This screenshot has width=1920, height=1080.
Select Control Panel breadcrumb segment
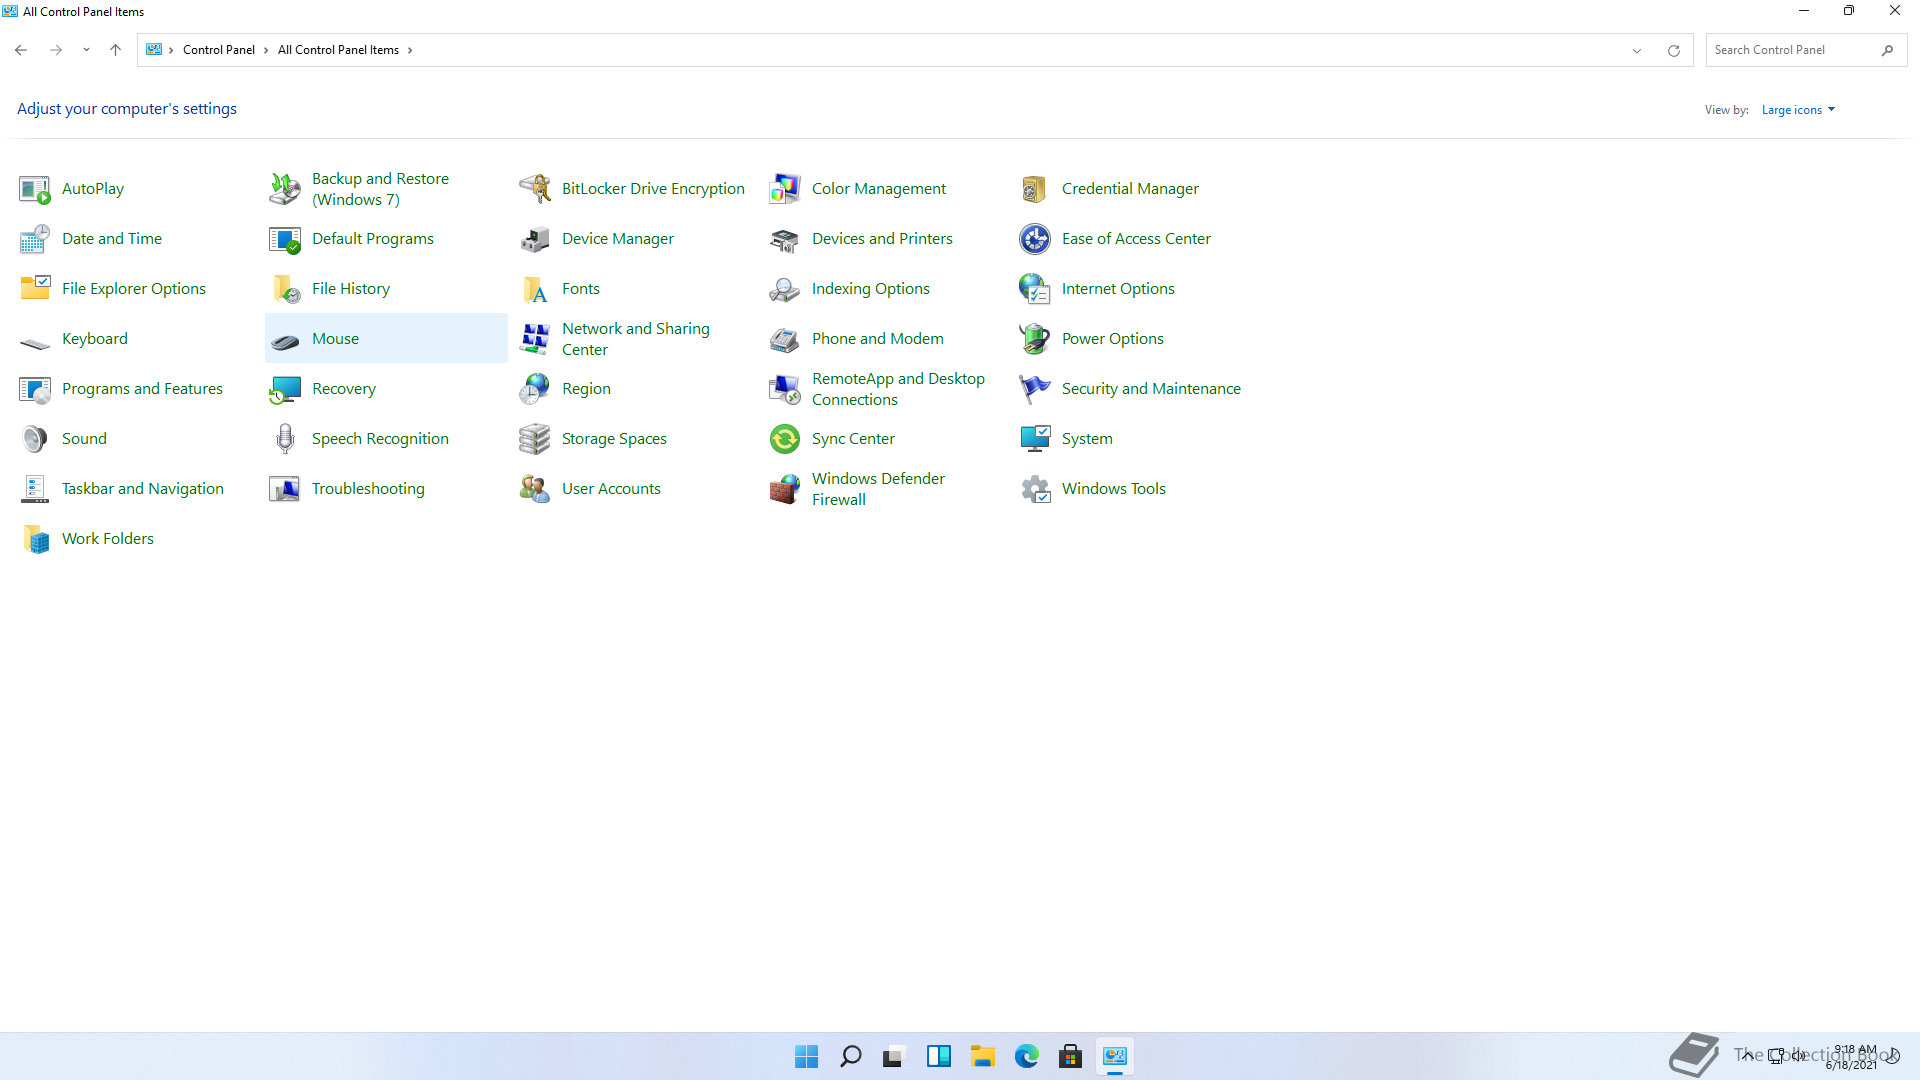219,50
